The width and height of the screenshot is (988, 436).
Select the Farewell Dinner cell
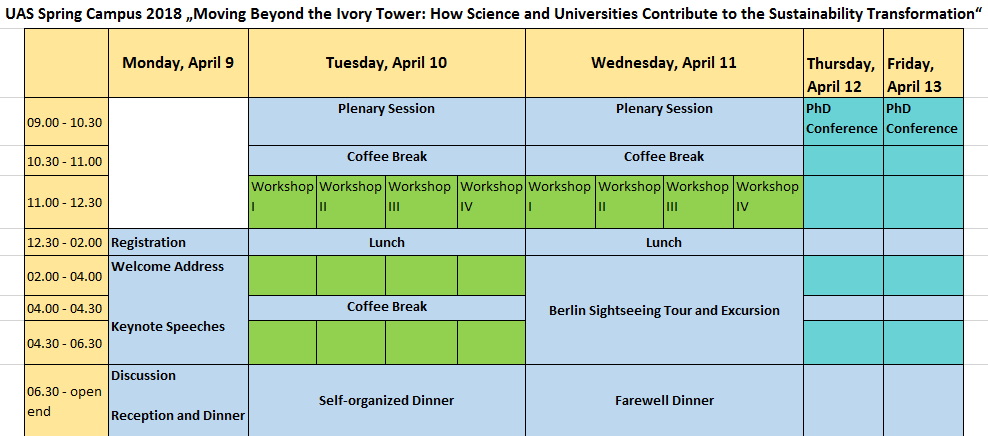[x=664, y=400]
